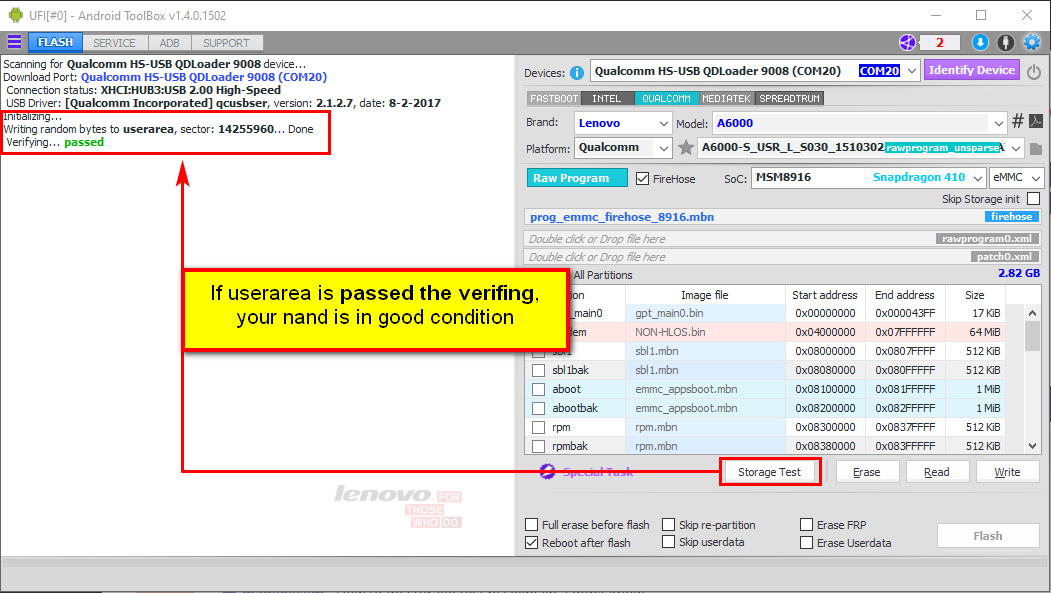Click the Special Task link
The width and height of the screenshot is (1051, 593).
point(597,472)
